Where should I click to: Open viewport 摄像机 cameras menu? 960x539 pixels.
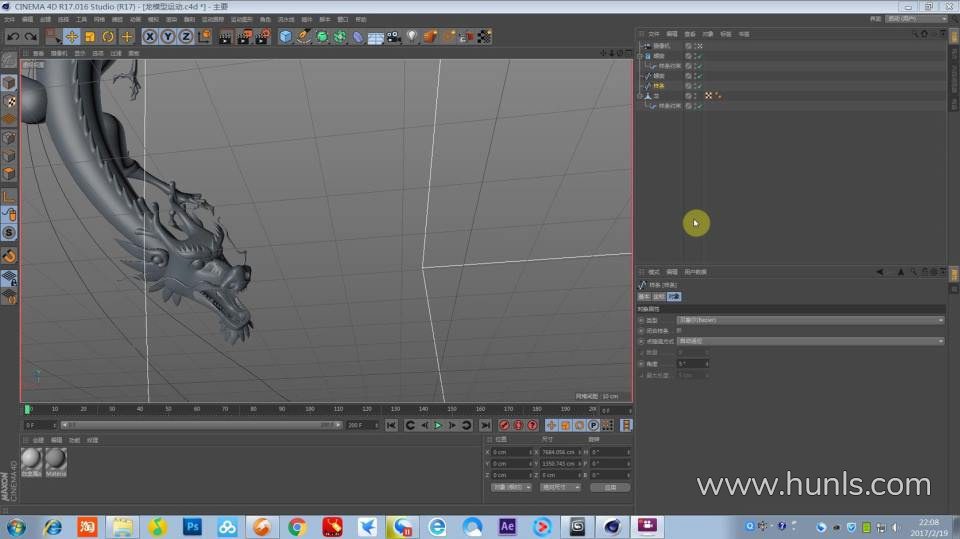point(59,53)
